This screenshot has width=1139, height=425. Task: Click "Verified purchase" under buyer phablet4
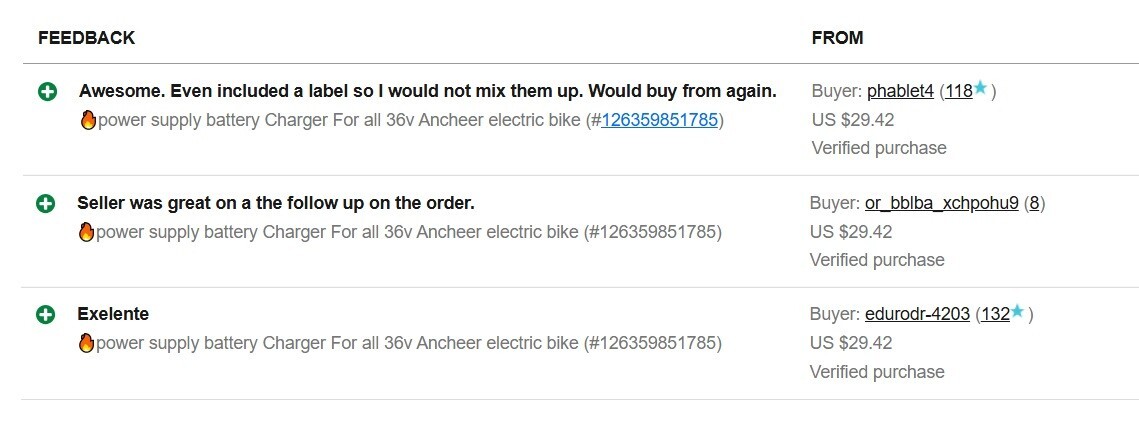879,148
